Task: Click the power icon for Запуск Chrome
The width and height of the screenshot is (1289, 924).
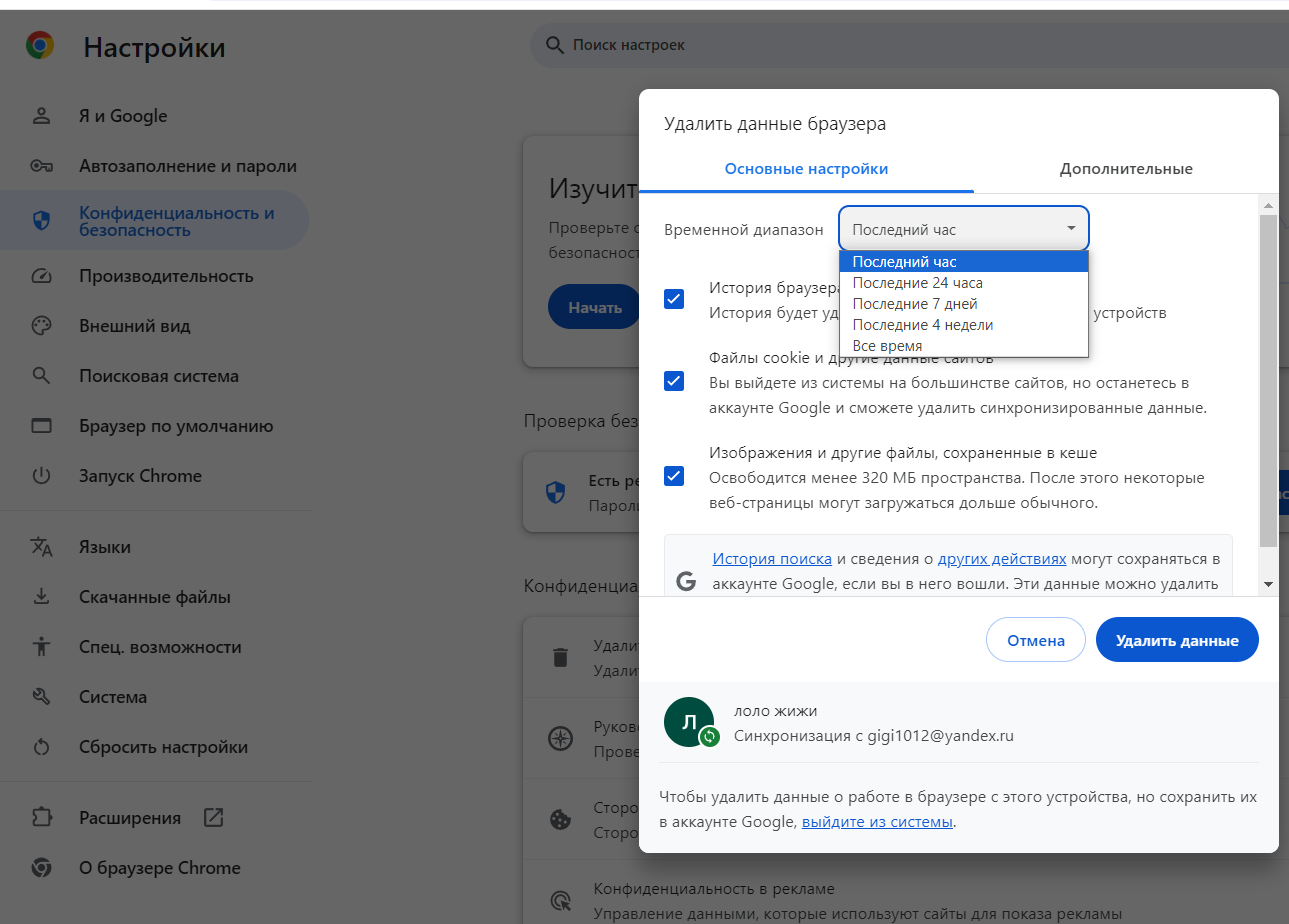Action: [x=41, y=476]
